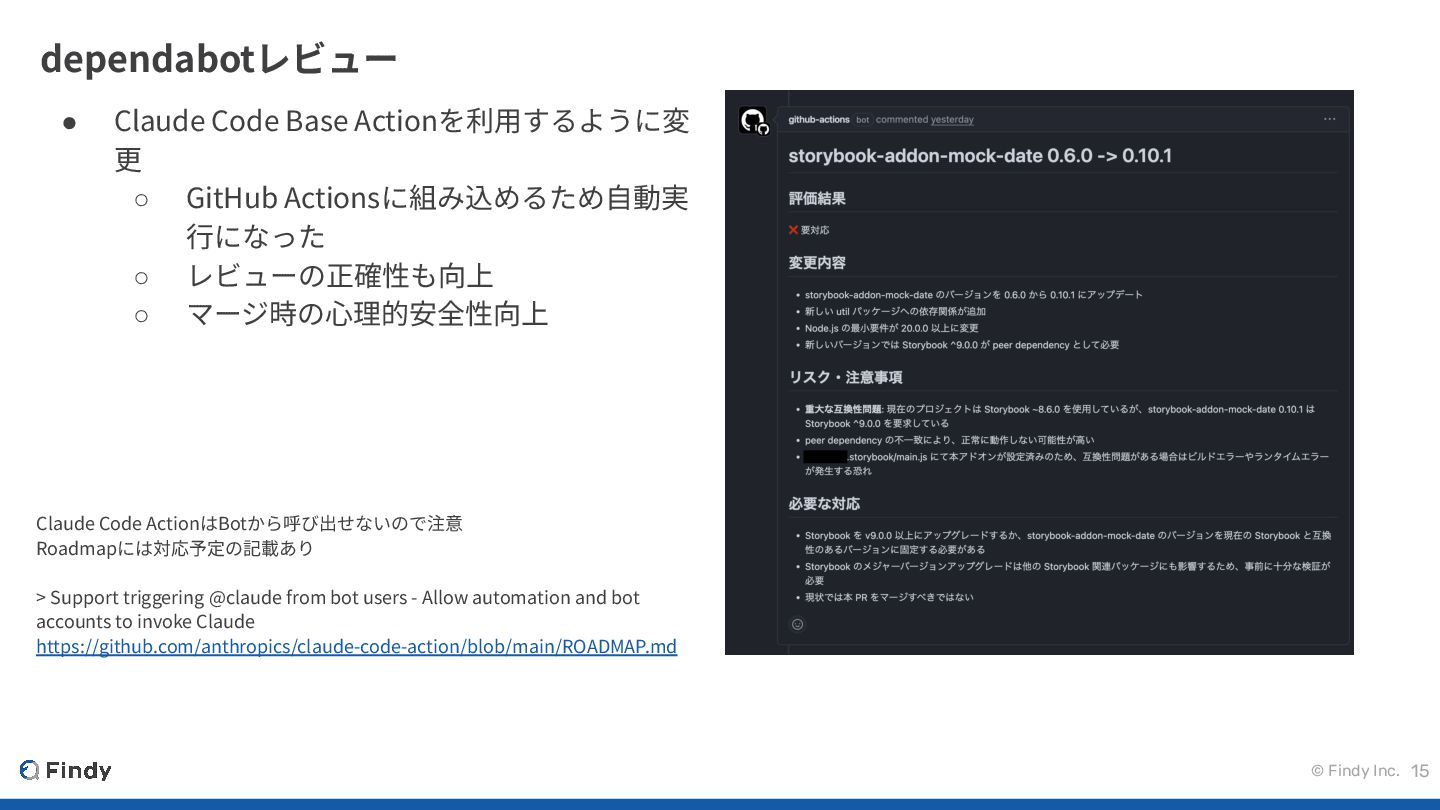Click the Findy logo in the footer
The image size is (1440, 810).
coord(66,770)
